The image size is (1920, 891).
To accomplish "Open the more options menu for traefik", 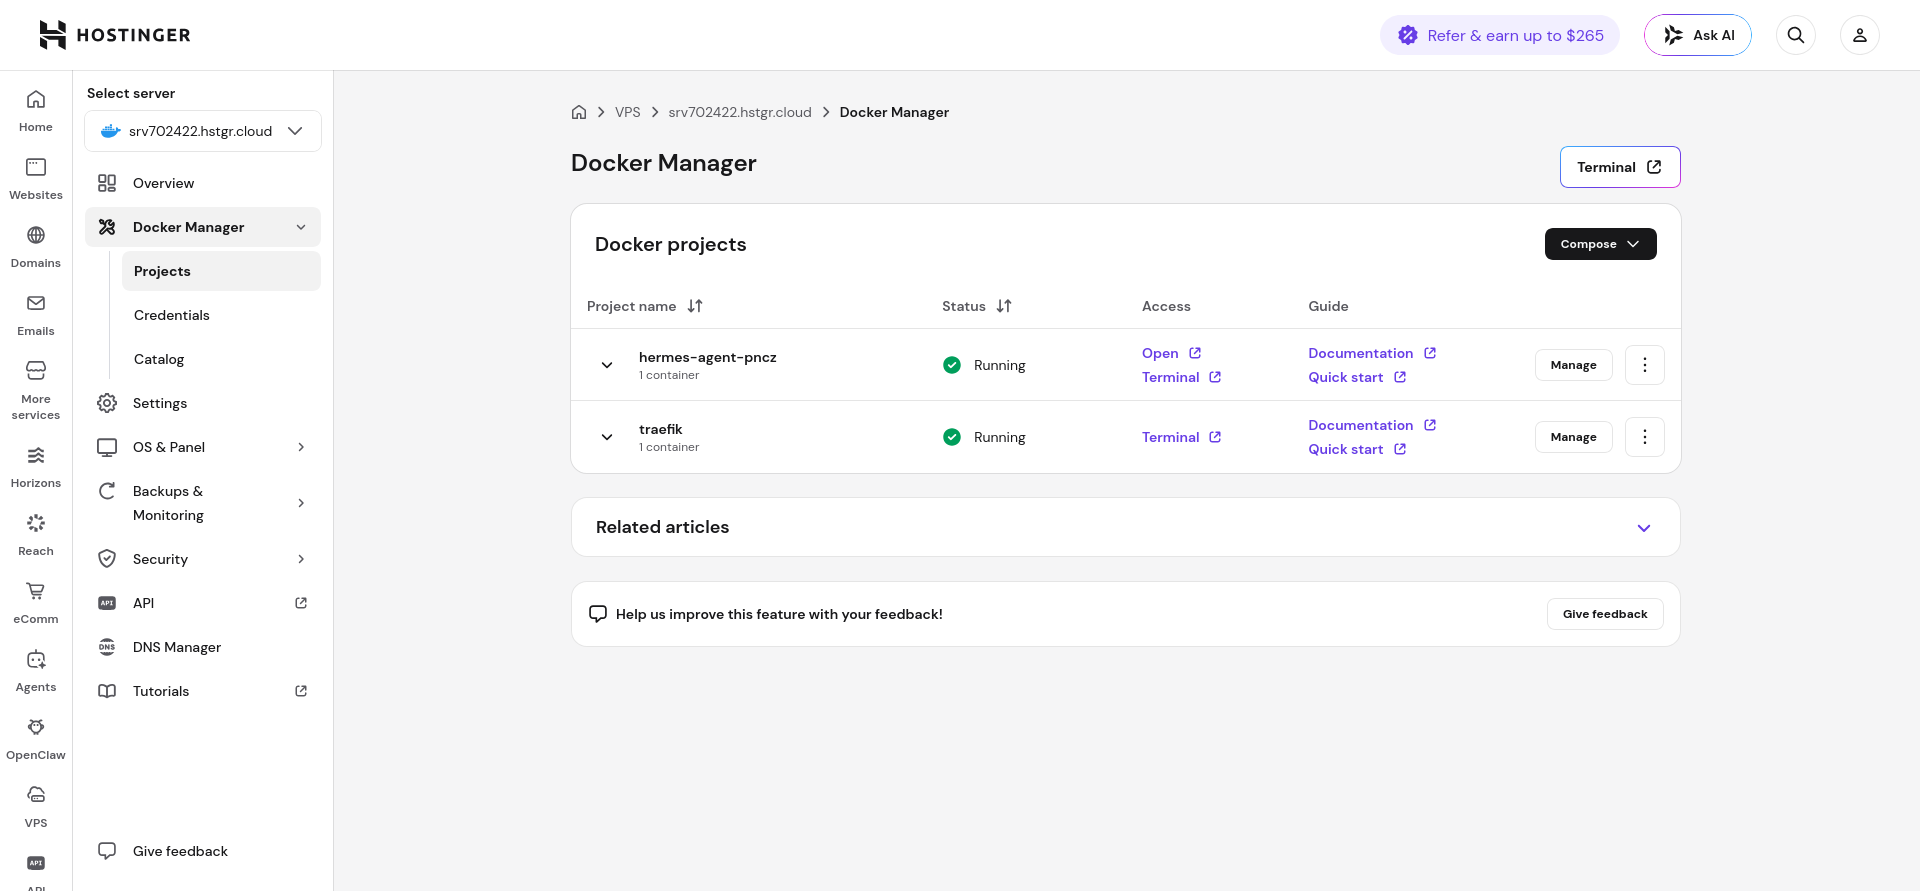I will [x=1645, y=437].
